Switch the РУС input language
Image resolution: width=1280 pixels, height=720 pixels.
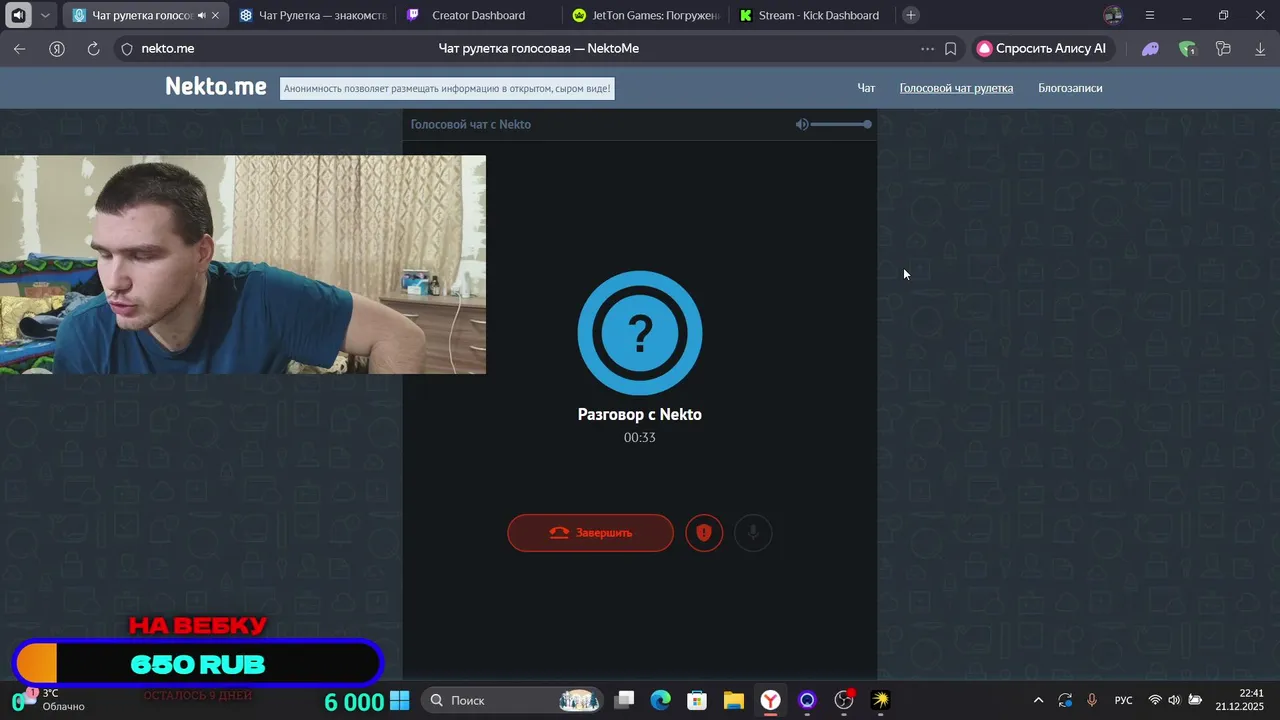pos(1124,700)
